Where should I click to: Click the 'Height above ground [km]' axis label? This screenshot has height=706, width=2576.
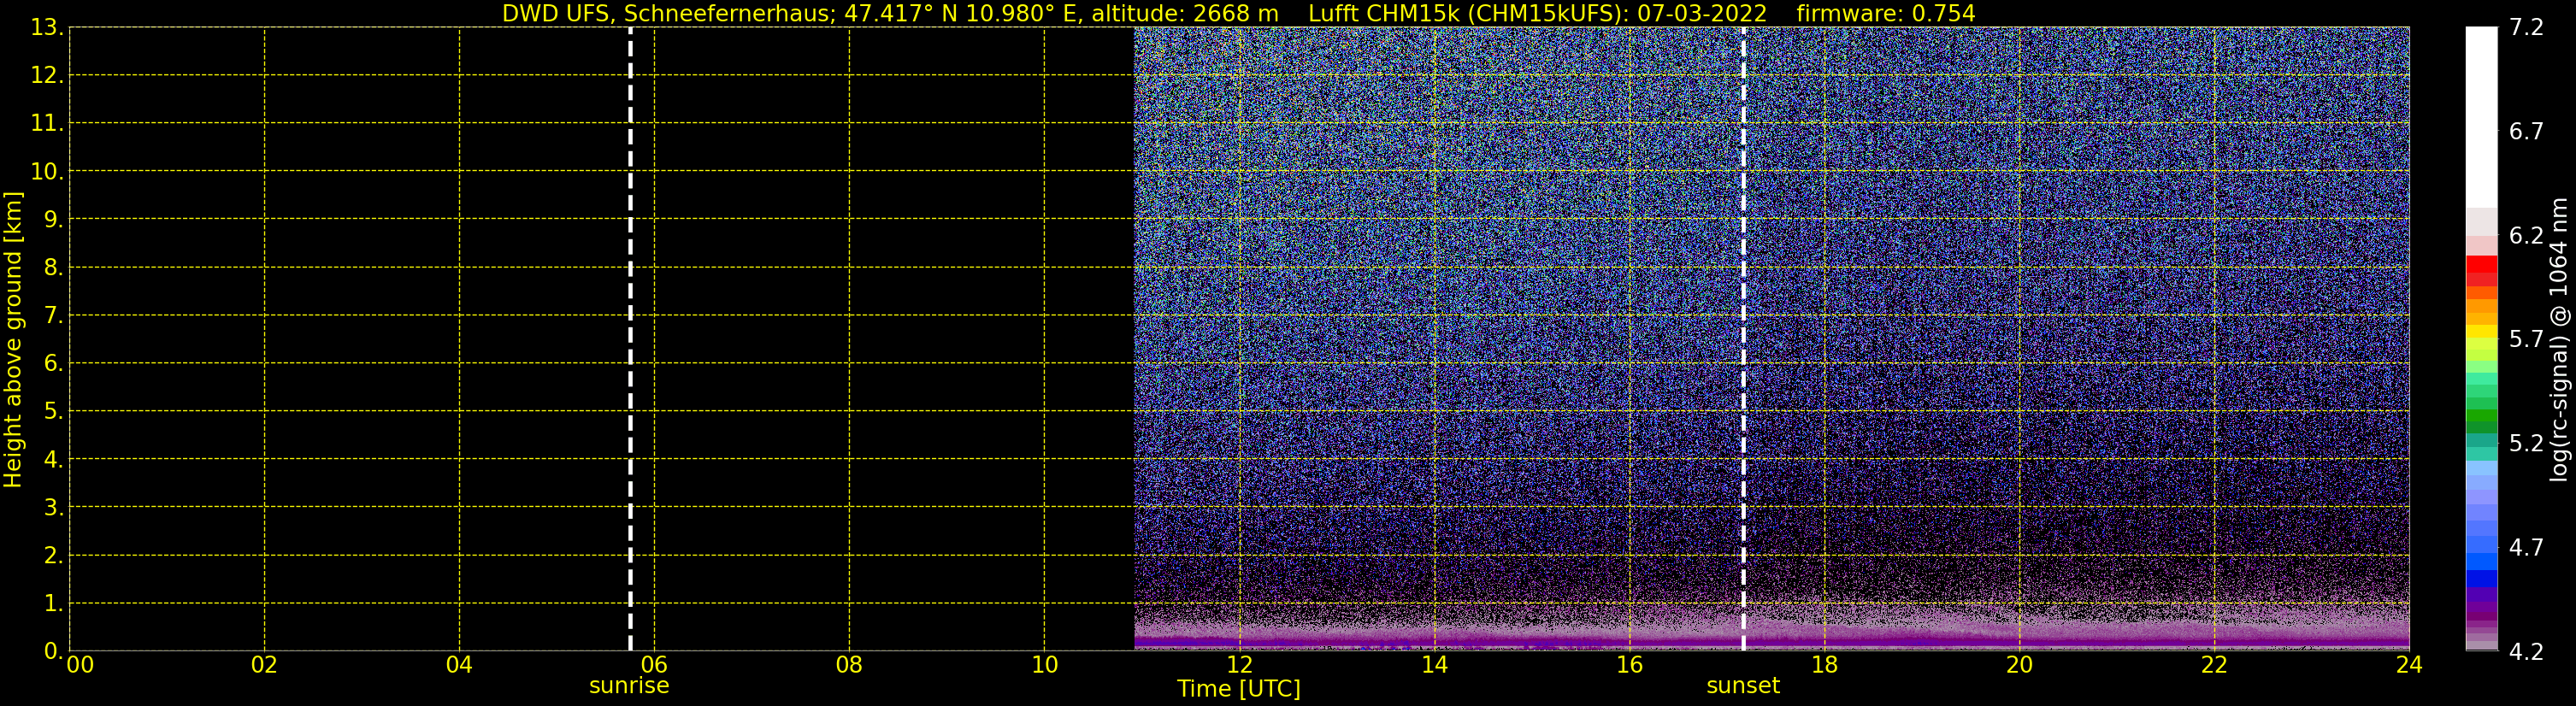pyautogui.click(x=13, y=339)
